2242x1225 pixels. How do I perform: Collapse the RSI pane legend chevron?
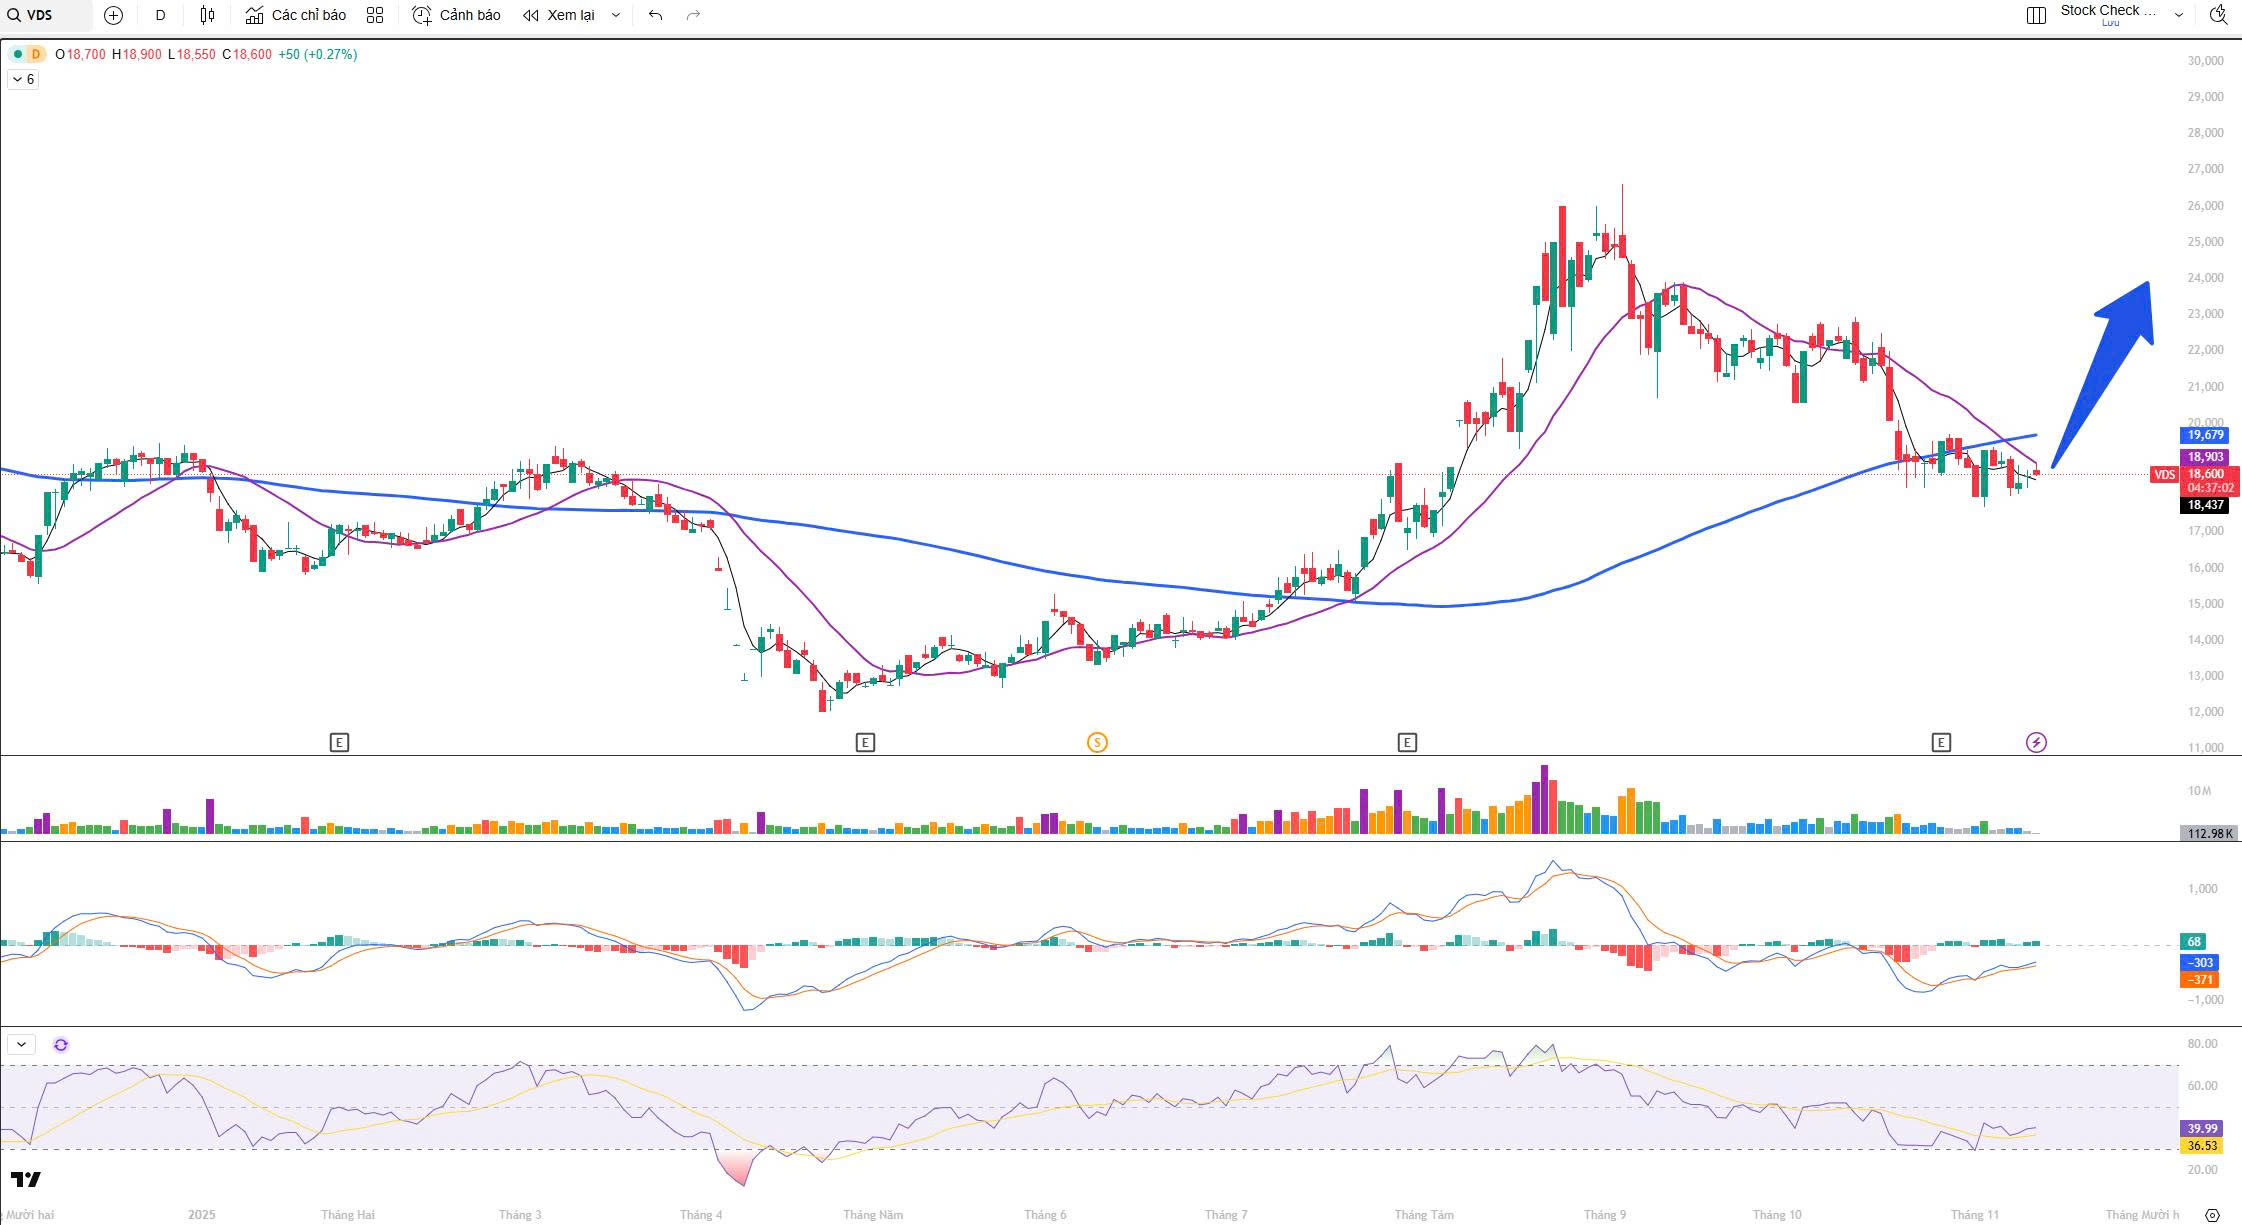(21, 1045)
